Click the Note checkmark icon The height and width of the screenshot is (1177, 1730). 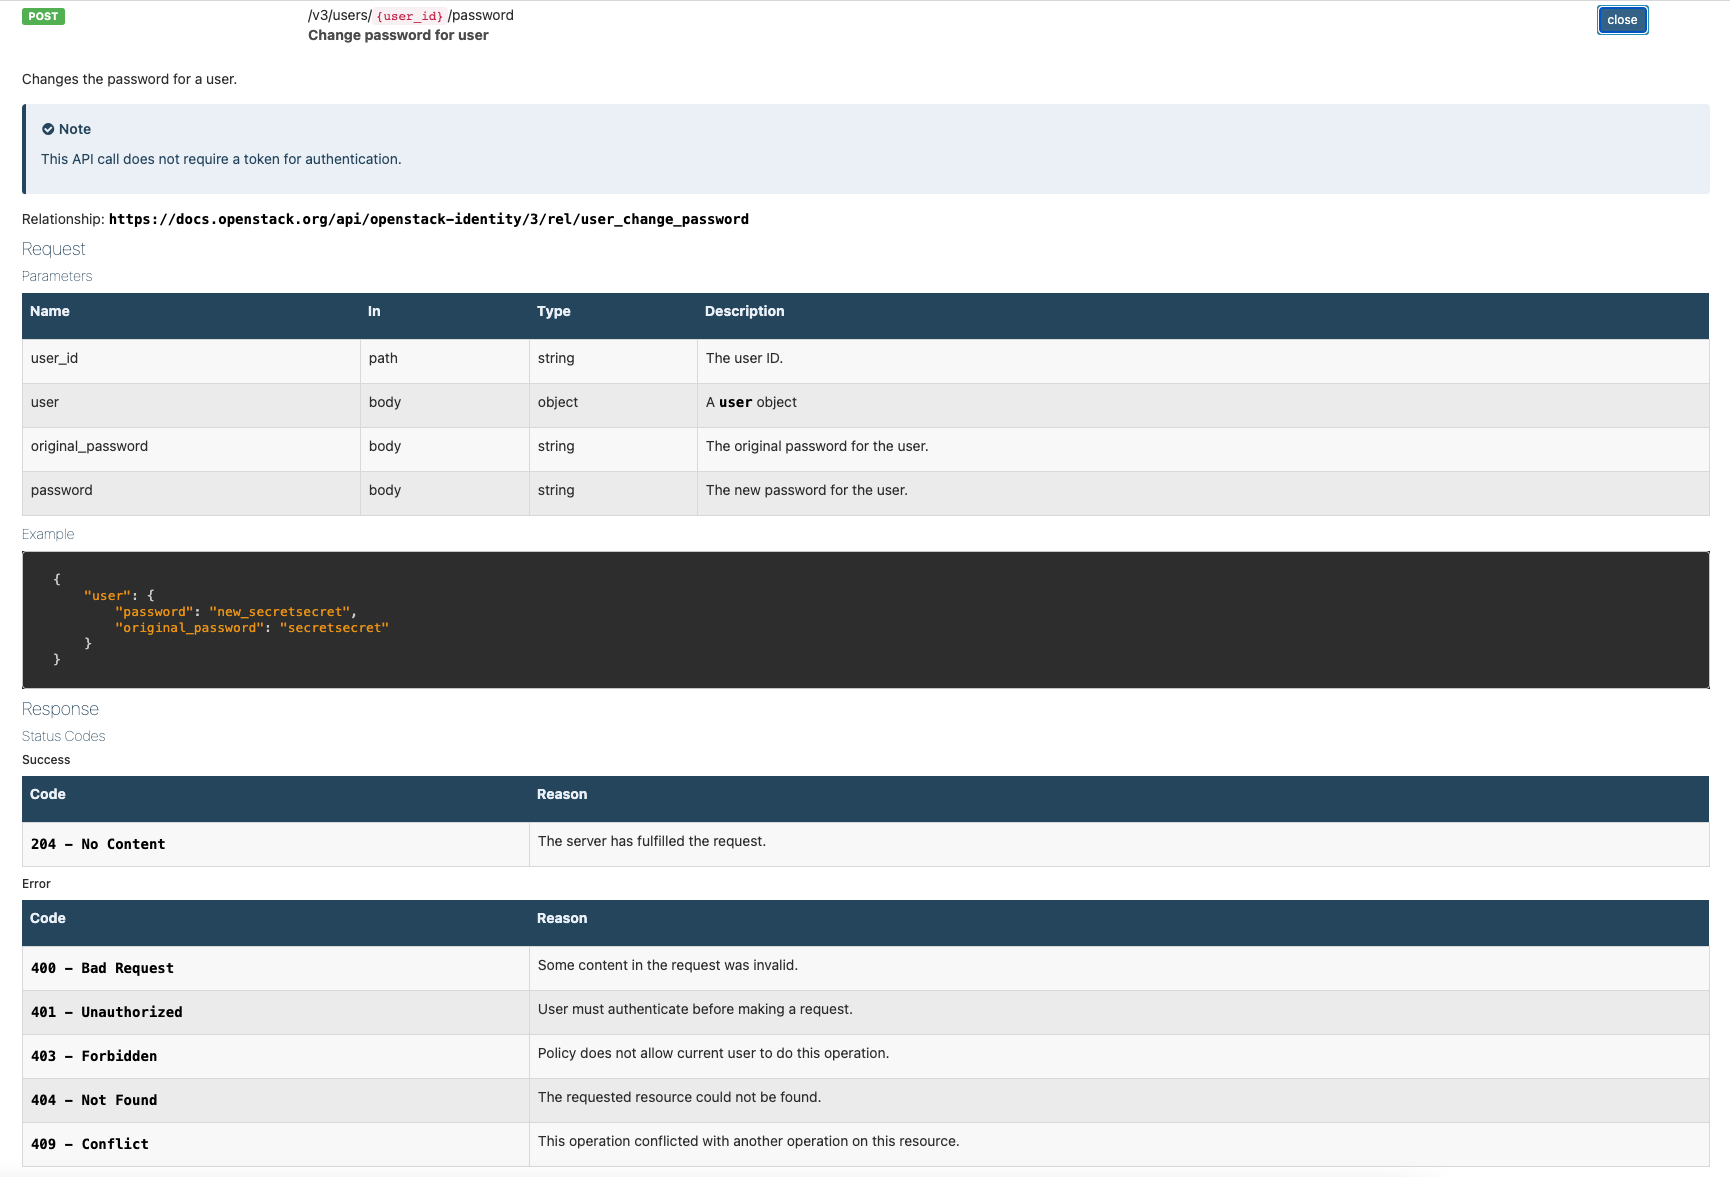coord(48,129)
